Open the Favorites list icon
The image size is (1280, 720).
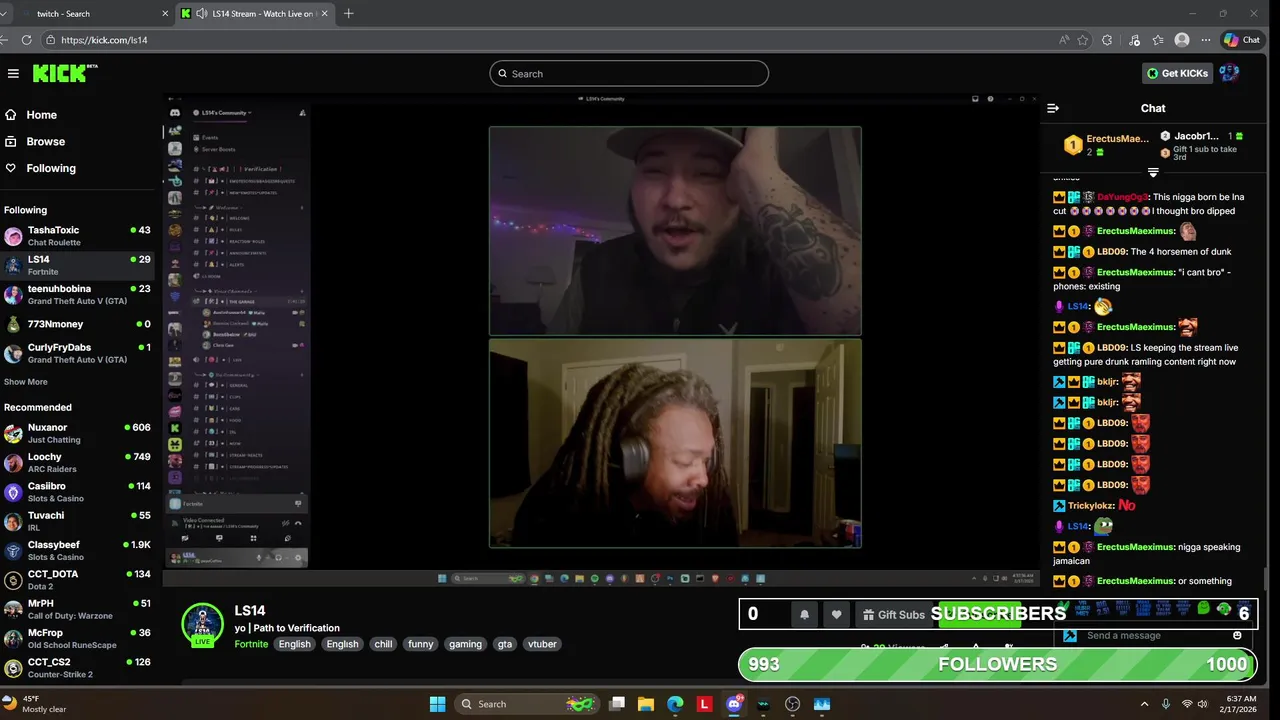pyautogui.click(x=1158, y=40)
